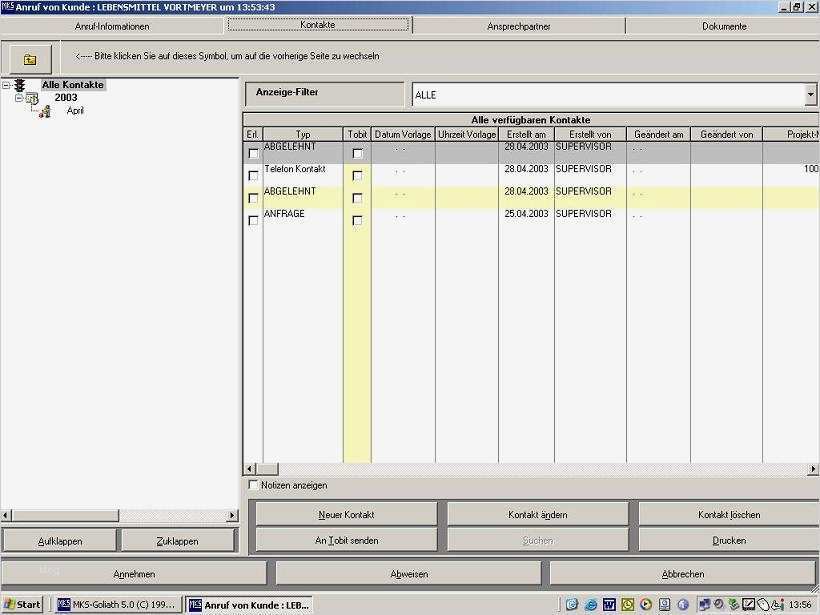Image resolution: width=820 pixels, height=615 pixels.
Task: Tick Tobit checkbox of Telefon Kontakt row
Action: [x=357, y=176]
